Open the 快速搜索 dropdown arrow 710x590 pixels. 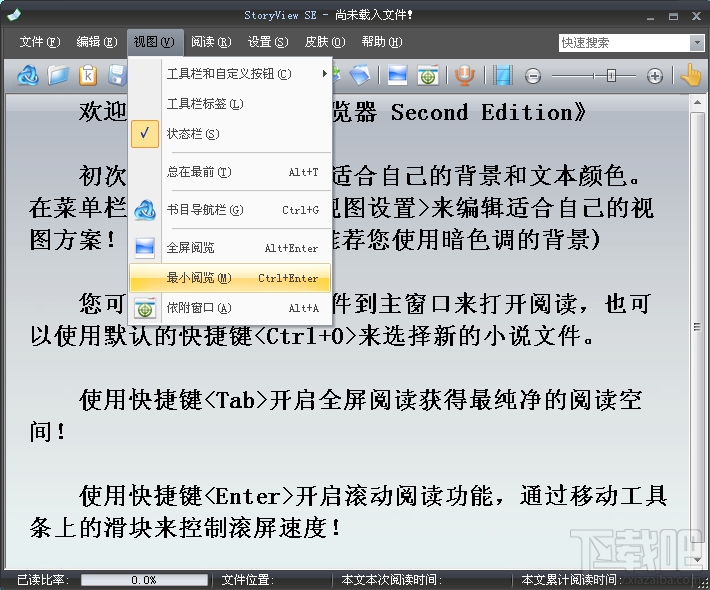click(x=696, y=43)
